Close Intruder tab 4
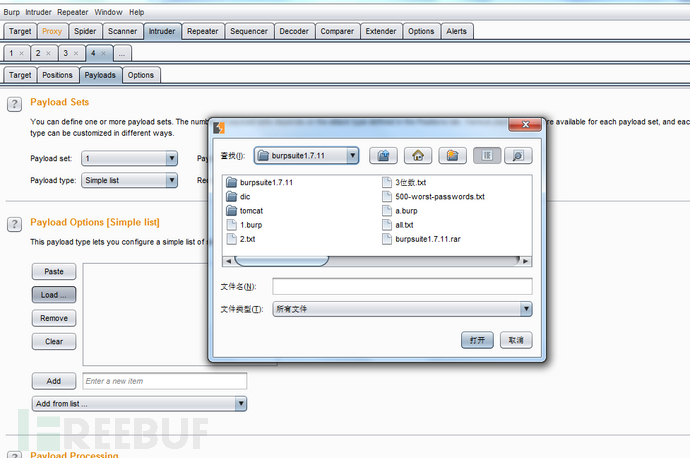 coord(103,53)
